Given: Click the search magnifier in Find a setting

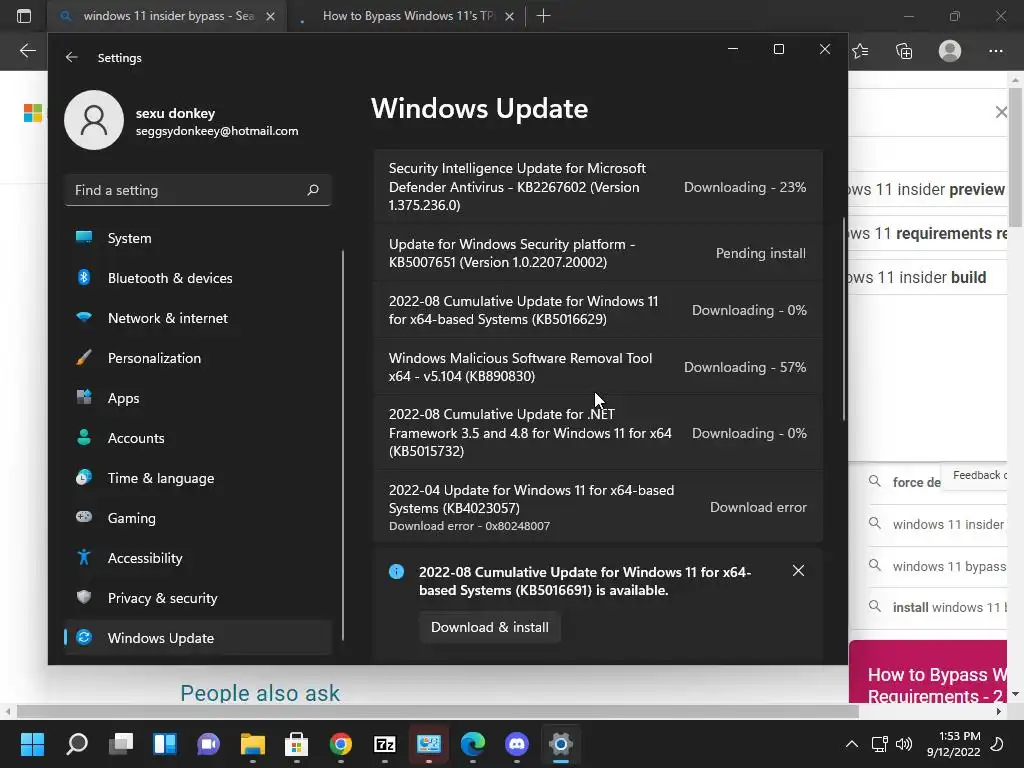Looking at the screenshot, I should 313,190.
